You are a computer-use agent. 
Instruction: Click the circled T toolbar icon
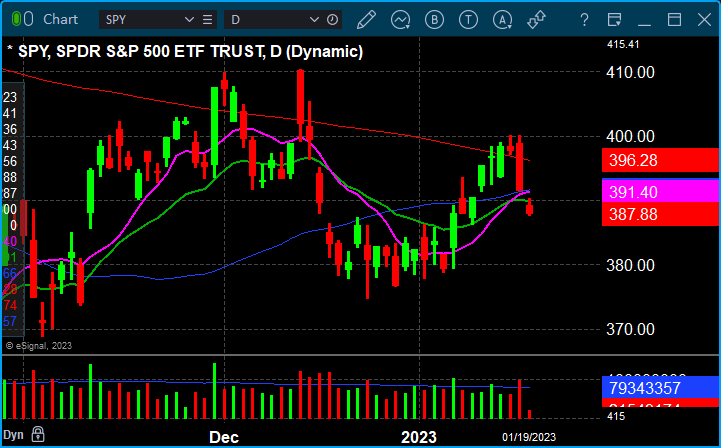coord(469,20)
